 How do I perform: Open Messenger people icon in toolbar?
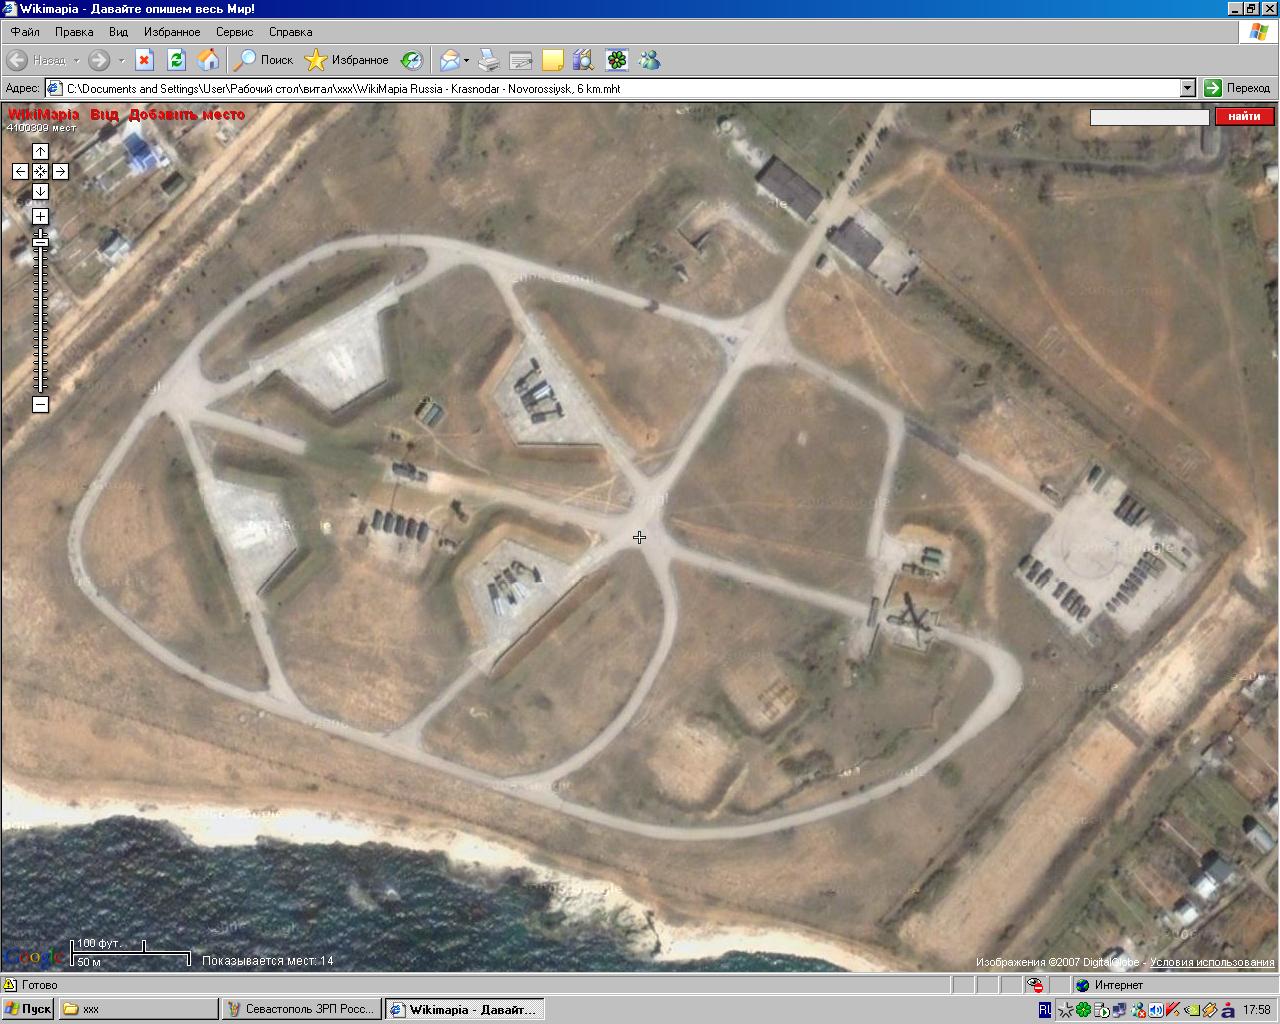pyautogui.click(x=650, y=60)
